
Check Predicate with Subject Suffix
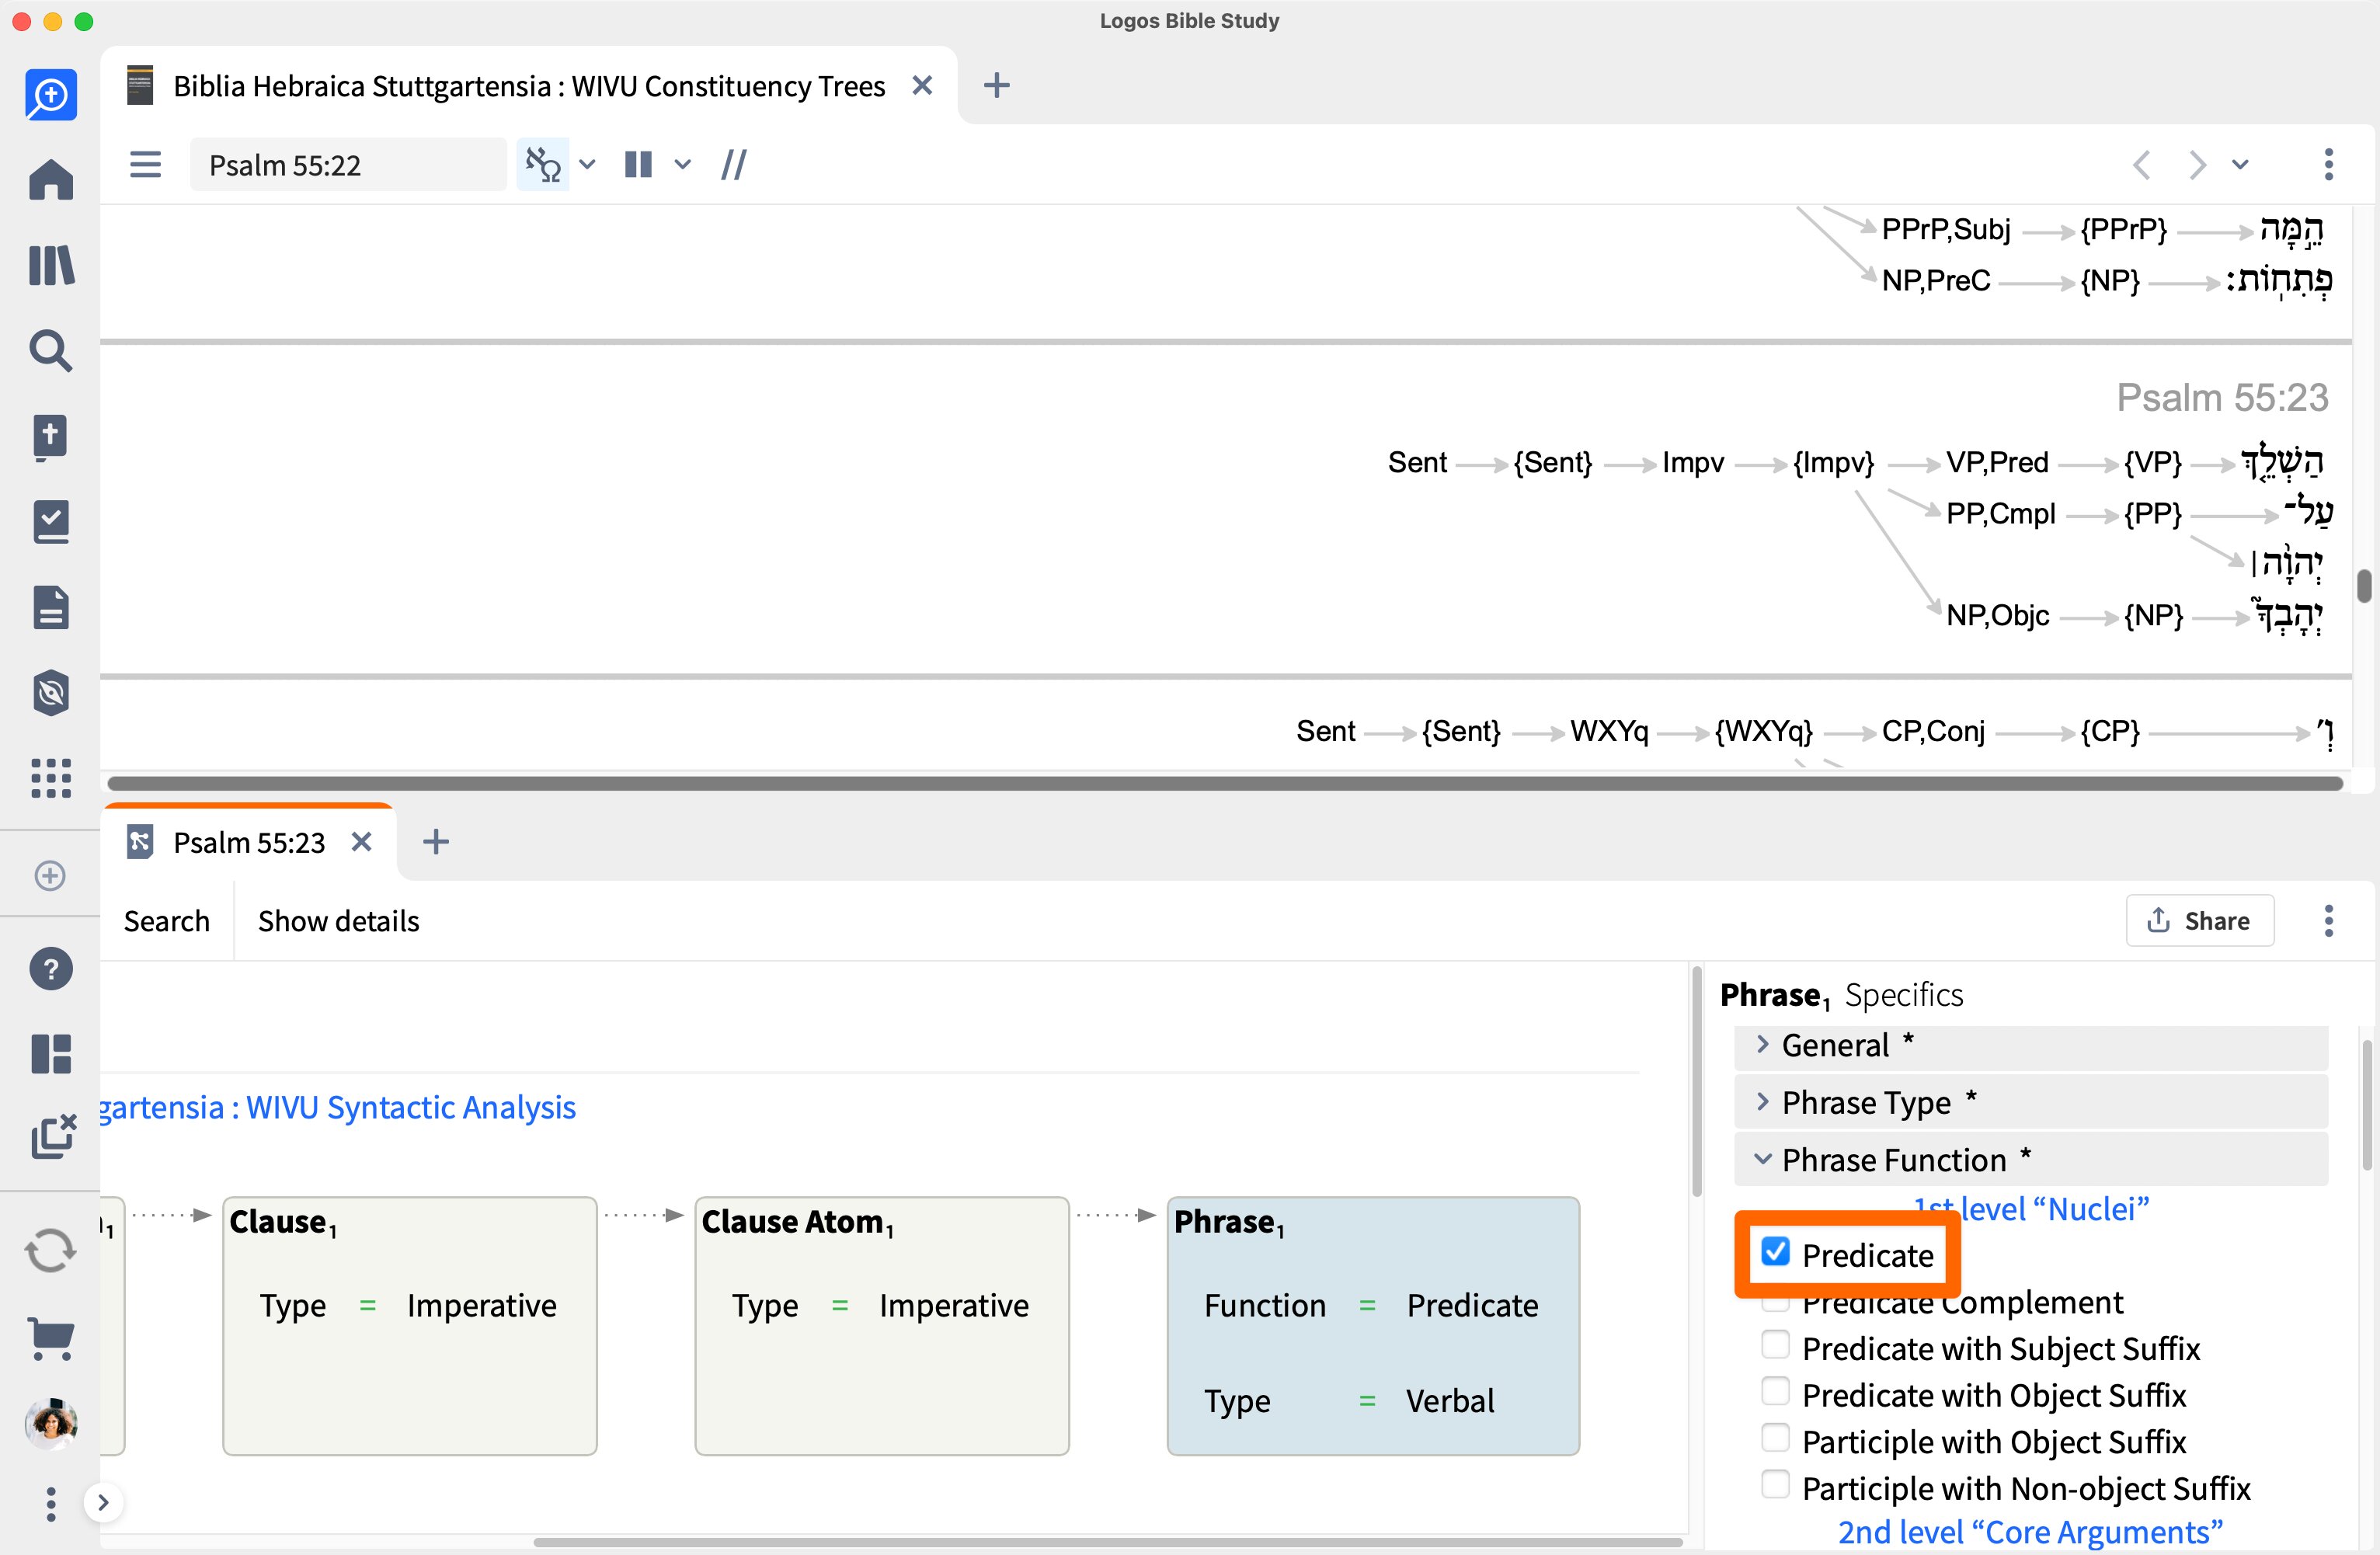tap(1775, 1345)
